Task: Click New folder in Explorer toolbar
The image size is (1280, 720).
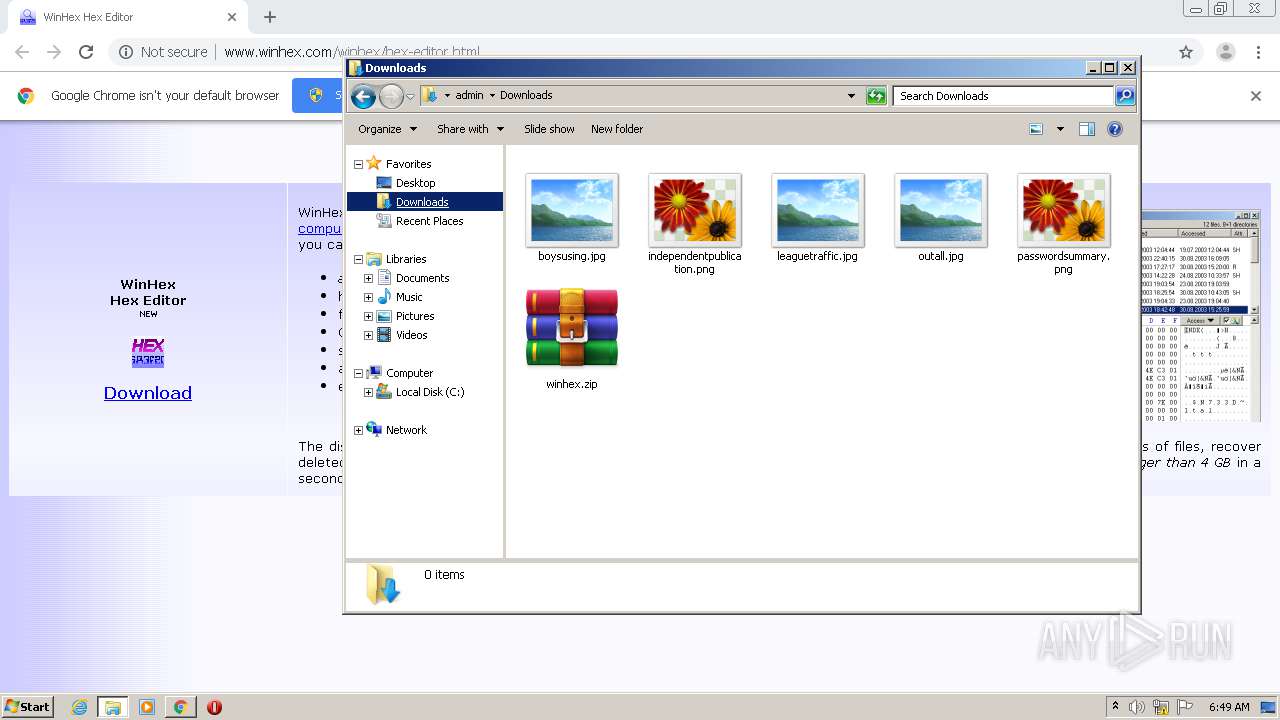Action: click(617, 129)
